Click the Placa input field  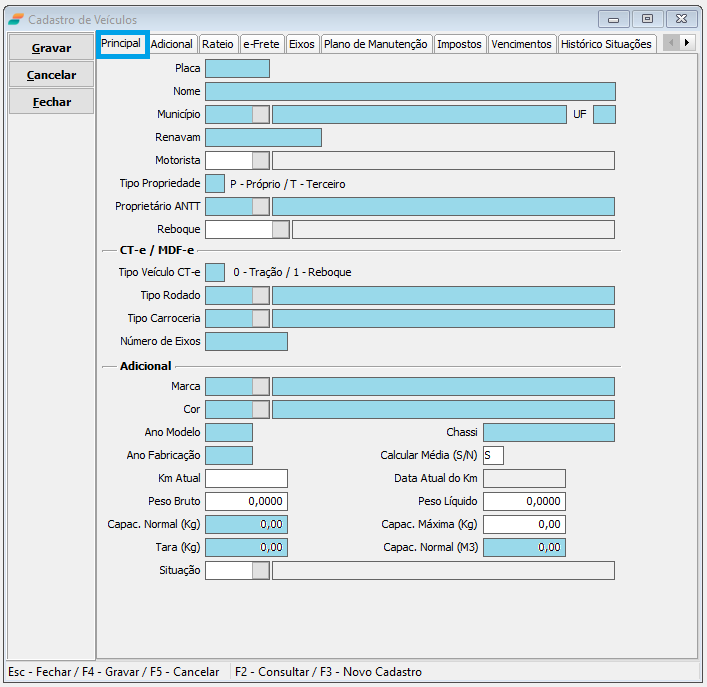coord(237,68)
